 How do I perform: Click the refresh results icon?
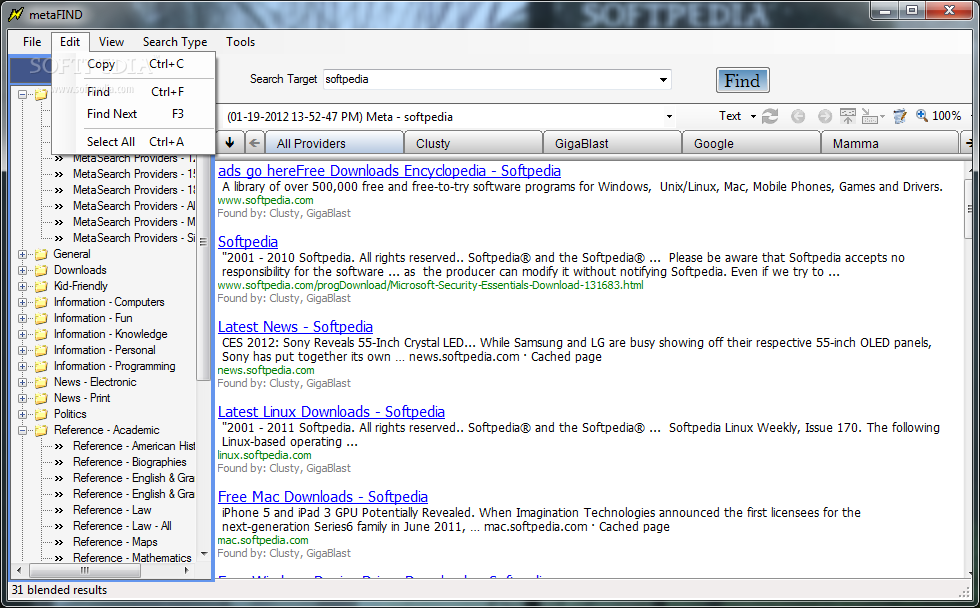coord(770,116)
